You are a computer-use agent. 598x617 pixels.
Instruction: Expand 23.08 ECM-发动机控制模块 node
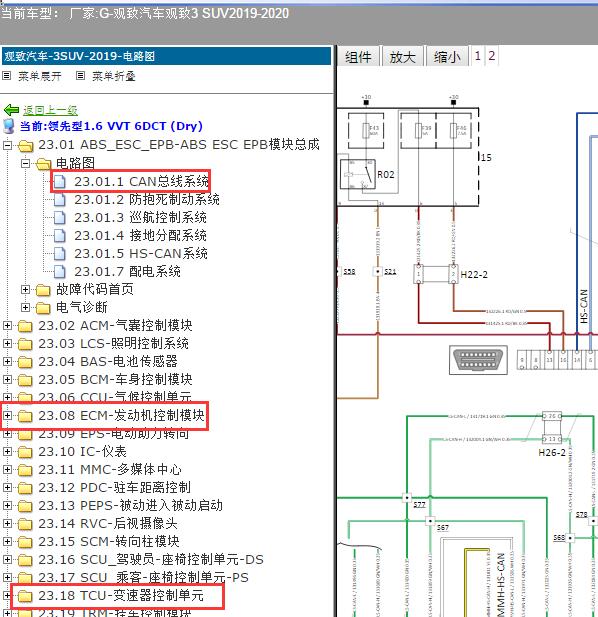coord(7,415)
